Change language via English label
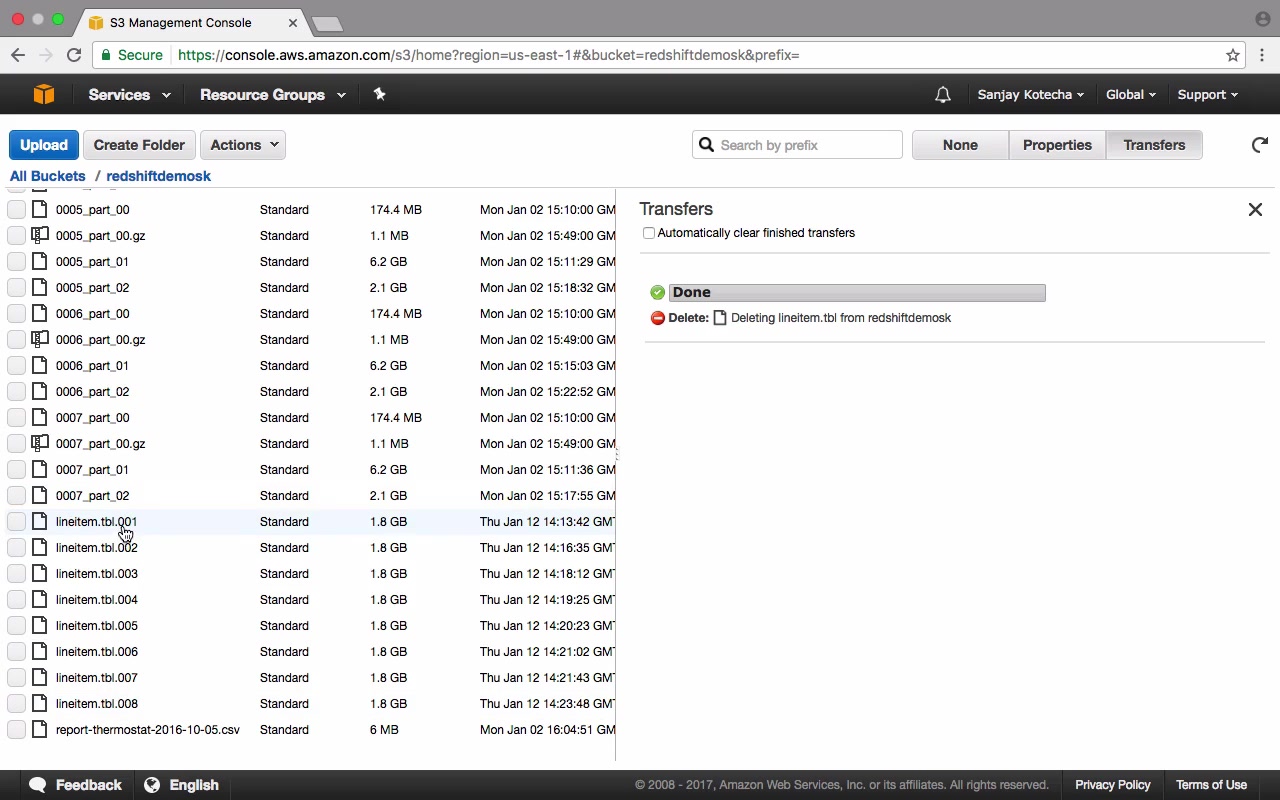 click(194, 785)
